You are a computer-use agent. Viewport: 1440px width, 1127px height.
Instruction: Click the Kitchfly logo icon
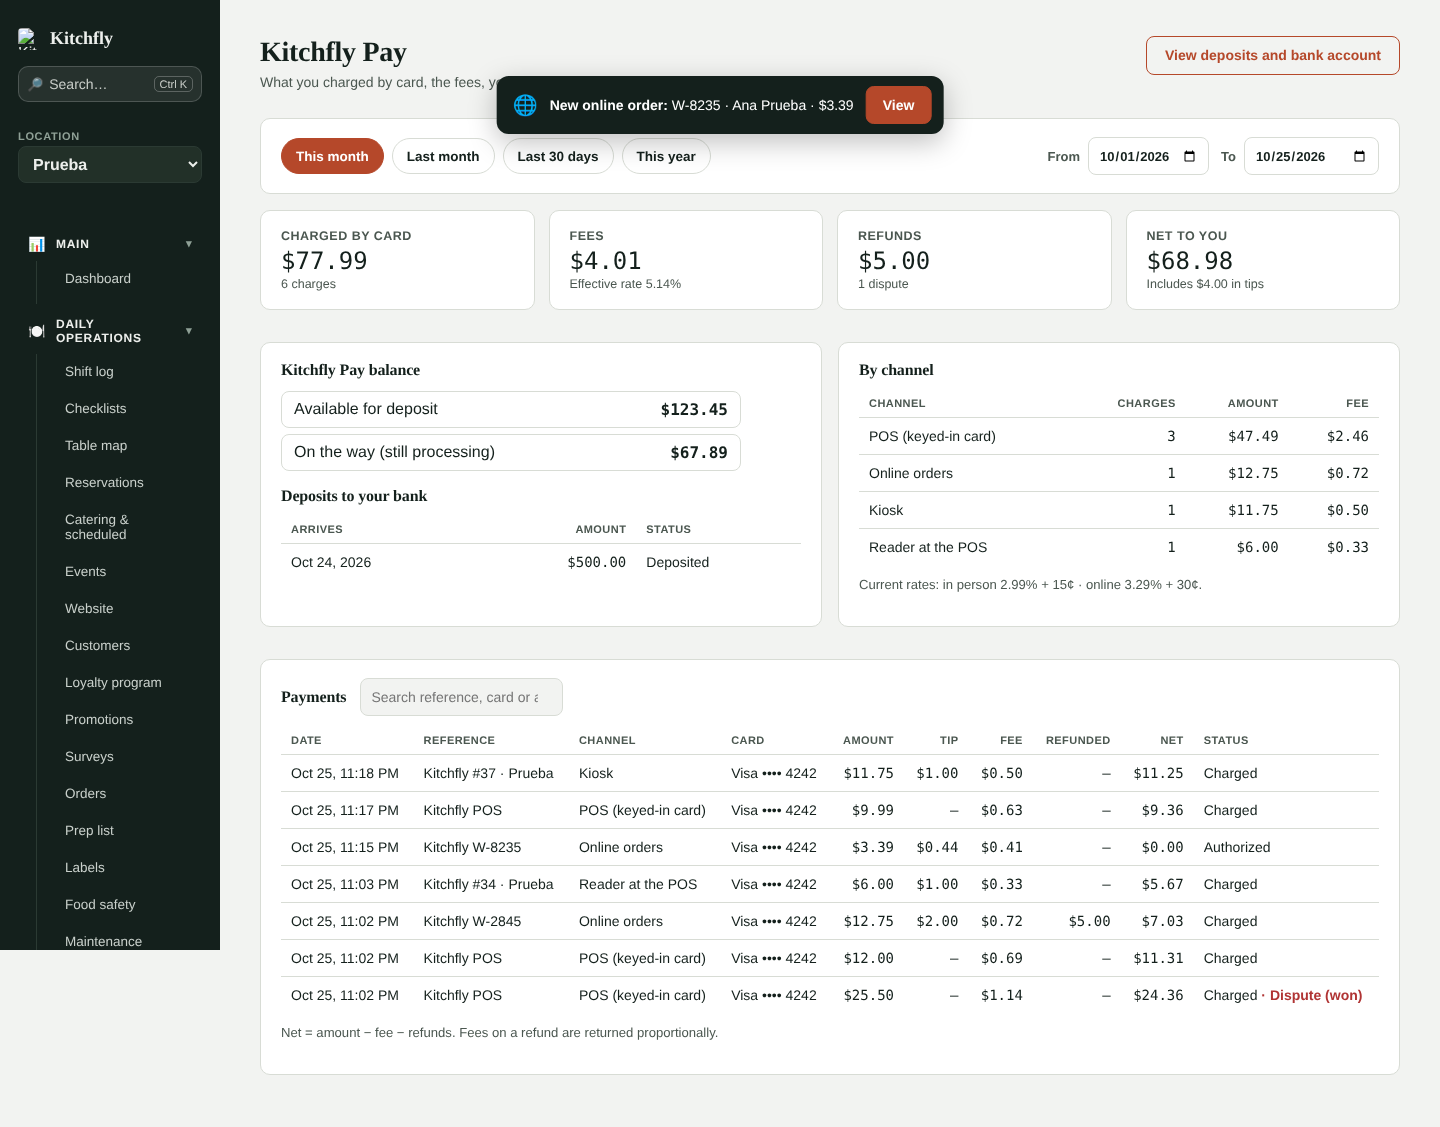28,39
